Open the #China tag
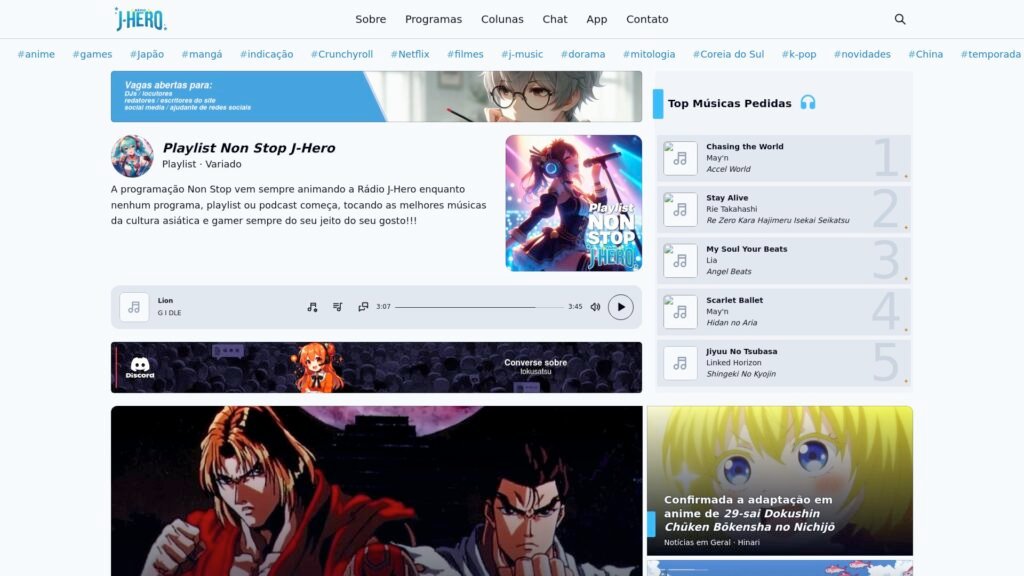The width and height of the screenshot is (1024, 576). pos(925,54)
